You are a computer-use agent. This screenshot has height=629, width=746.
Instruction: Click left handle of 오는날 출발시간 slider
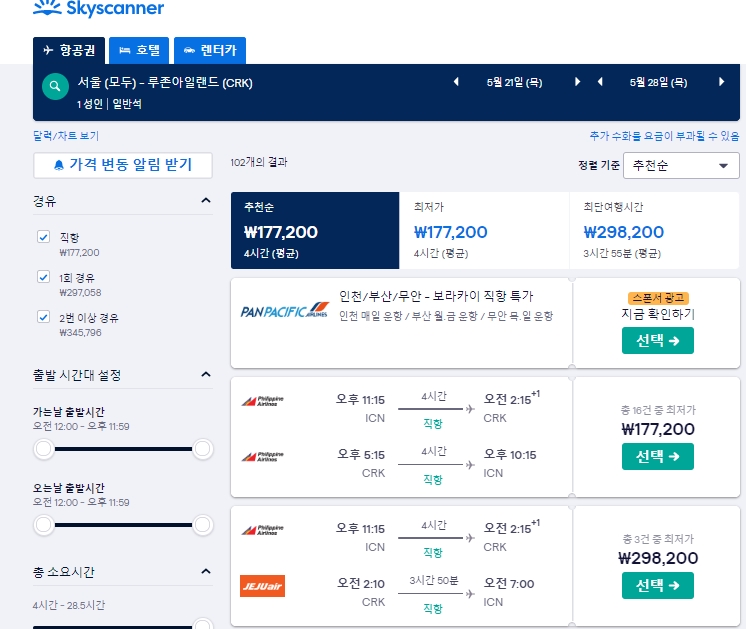coord(44,525)
